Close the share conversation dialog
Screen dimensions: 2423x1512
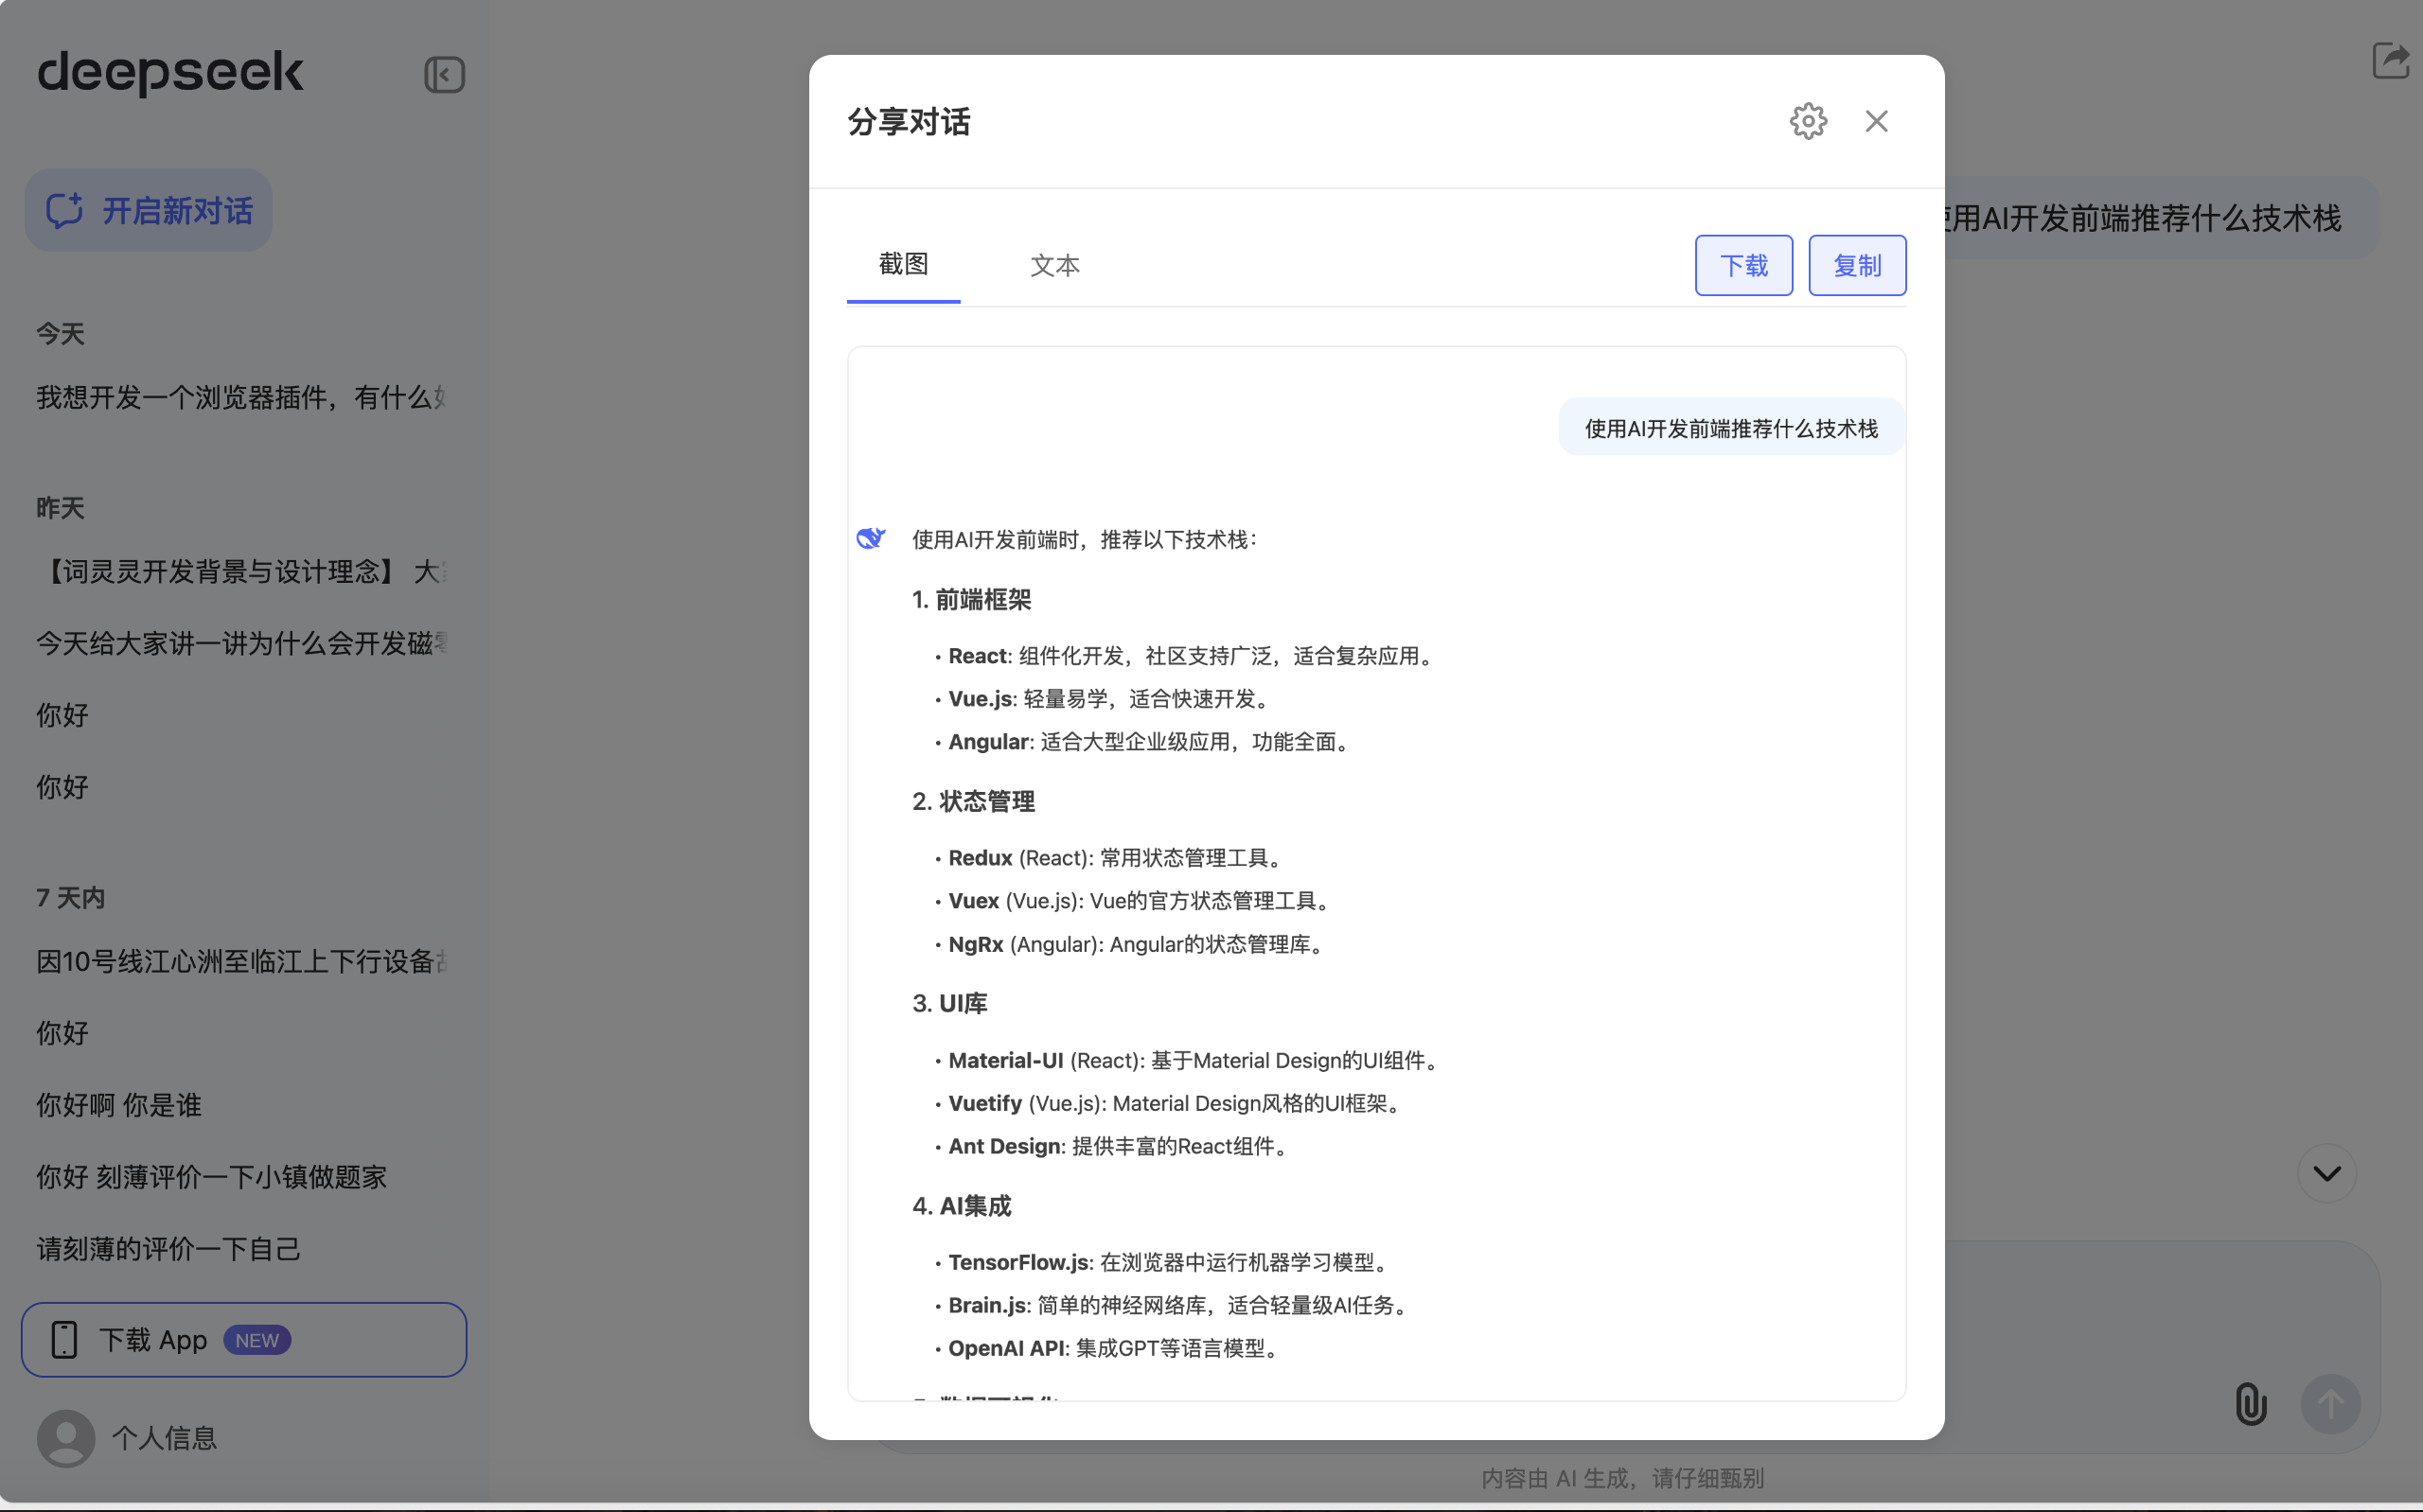click(1876, 121)
